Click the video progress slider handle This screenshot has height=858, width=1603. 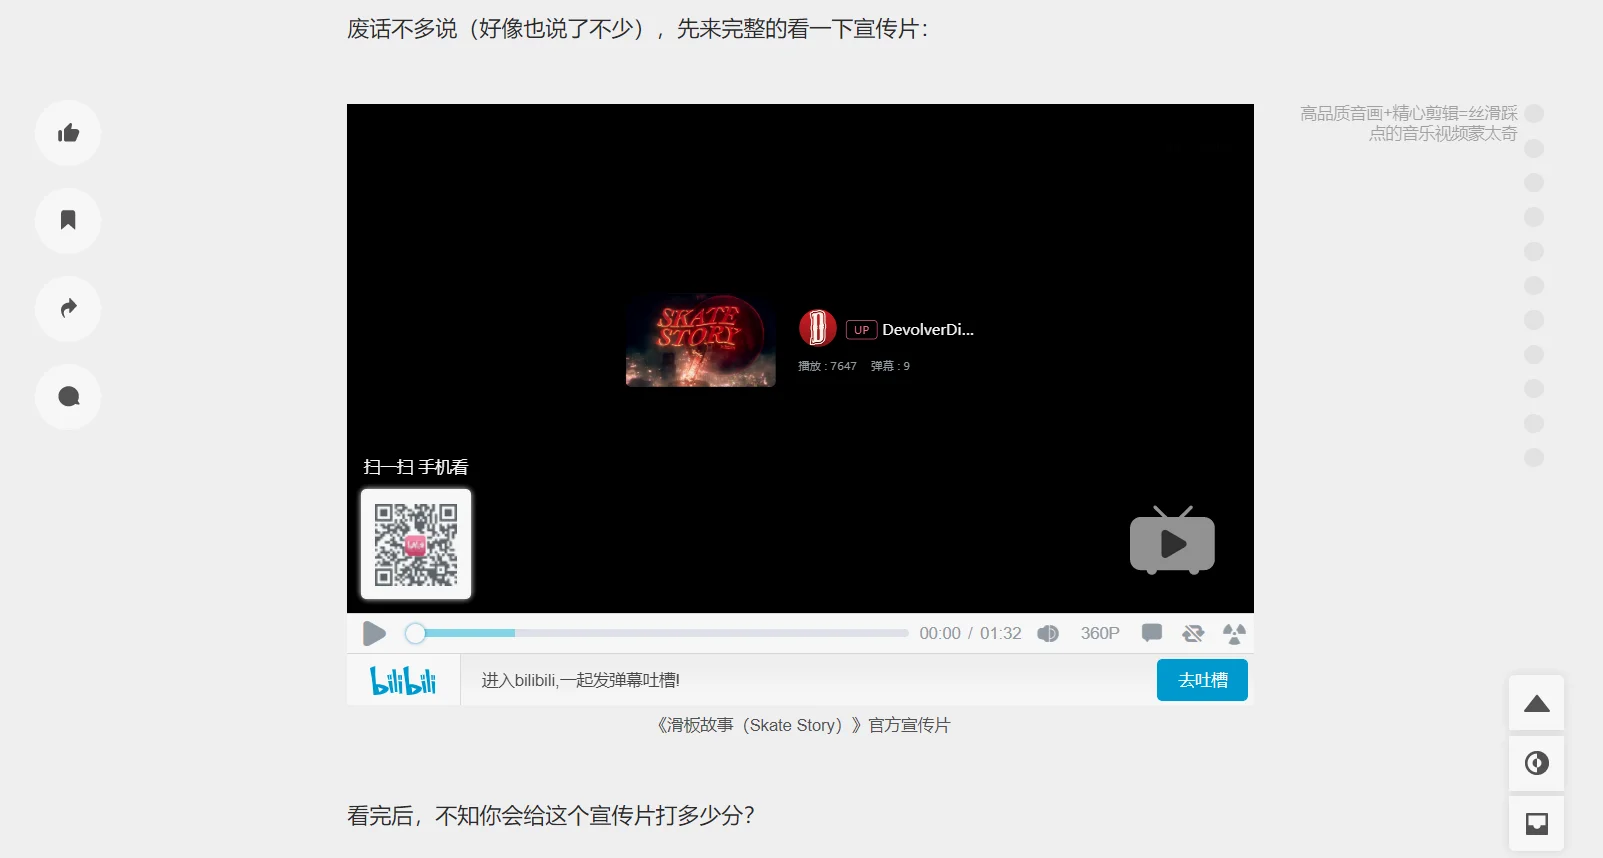coord(415,633)
